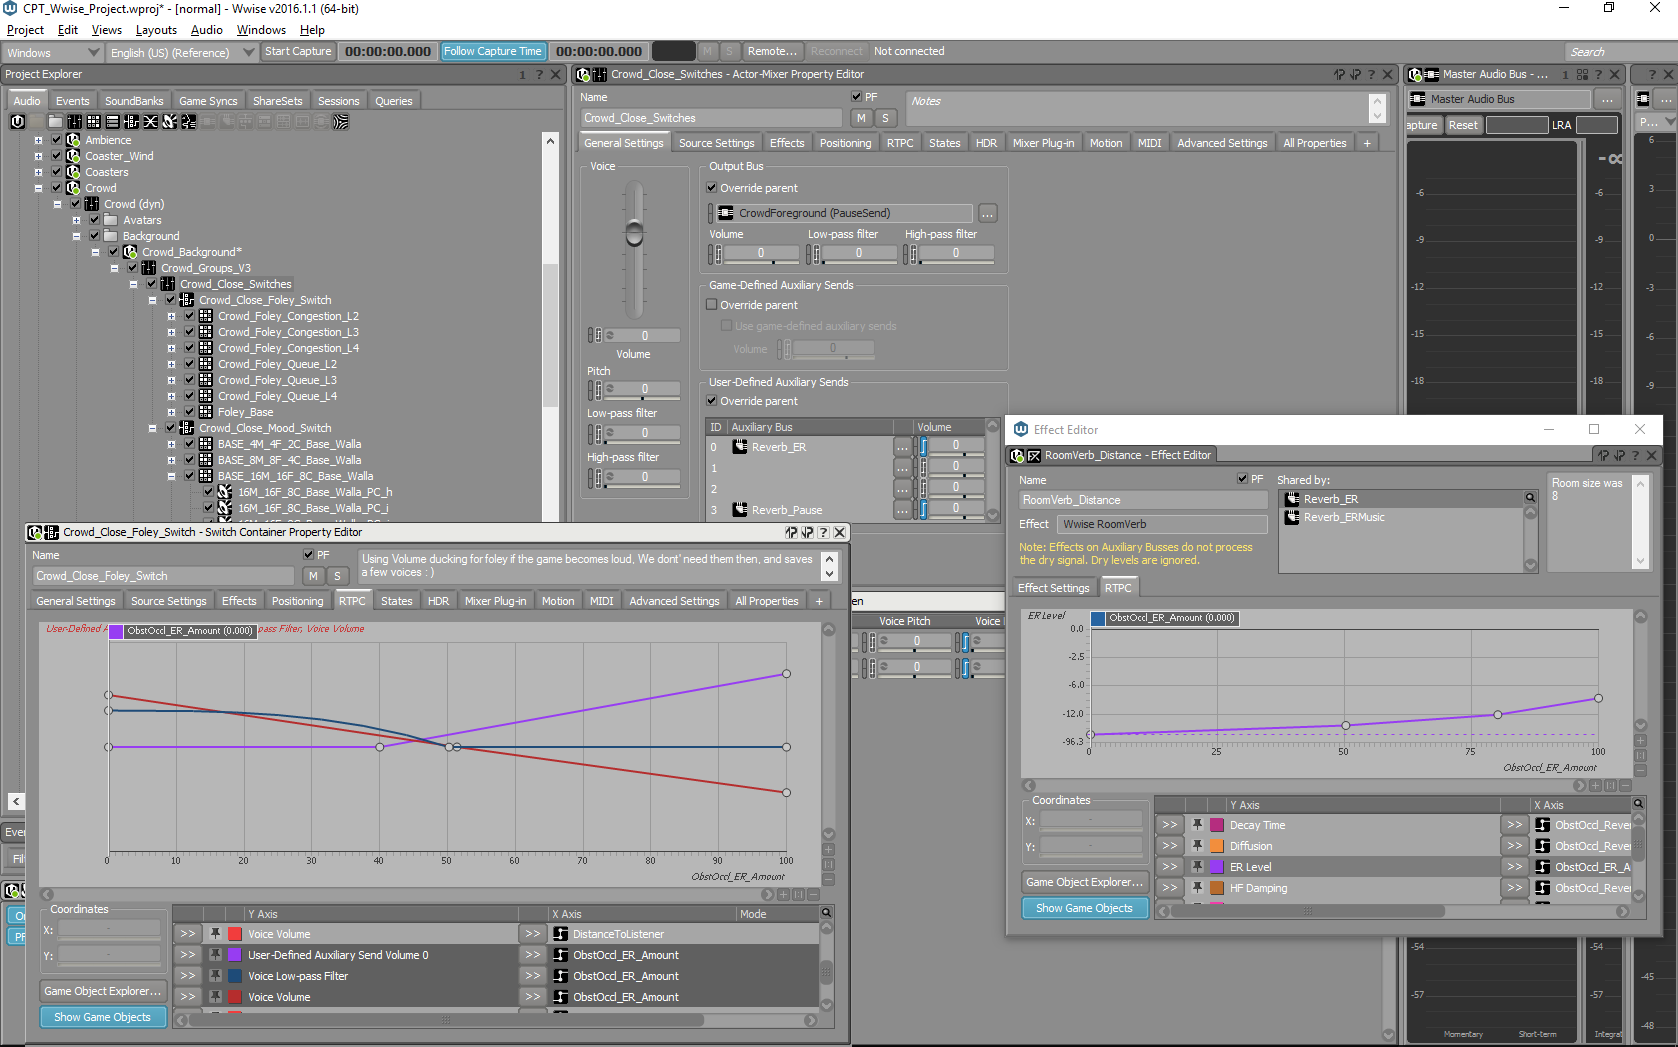
Task: Click Game Object Explorer button in the Effect Editor
Action: [x=1085, y=882]
